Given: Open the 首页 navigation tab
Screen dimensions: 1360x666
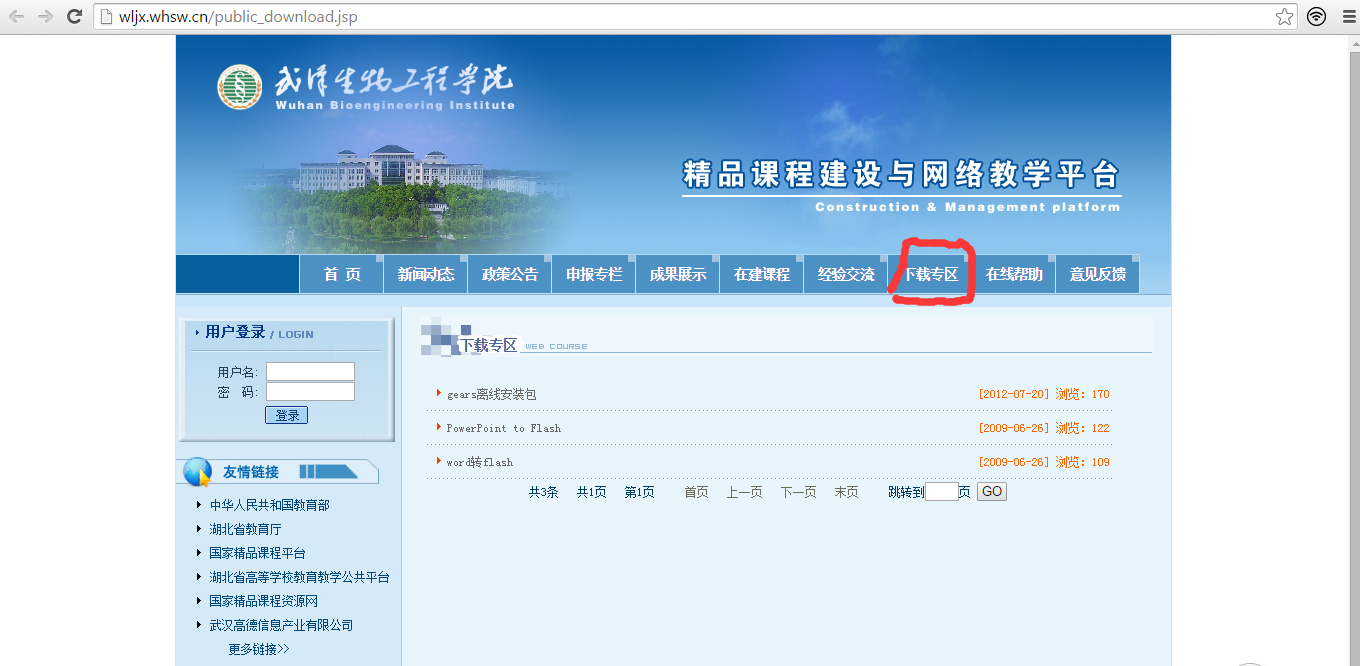Looking at the screenshot, I should pyautogui.click(x=341, y=274).
